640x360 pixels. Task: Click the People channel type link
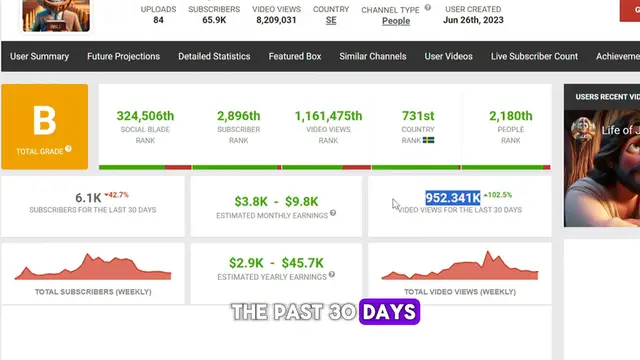[x=396, y=21]
